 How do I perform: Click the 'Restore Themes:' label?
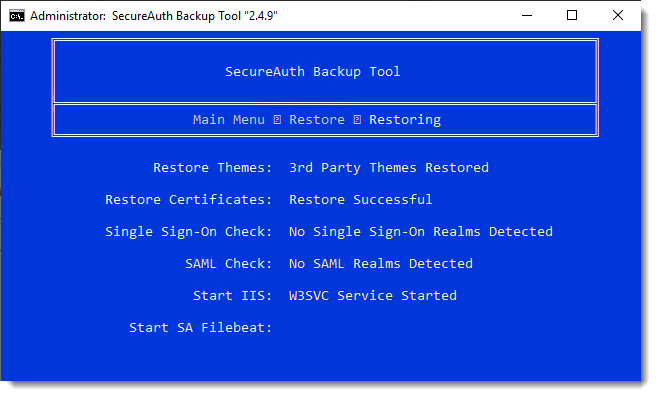(x=213, y=168)
